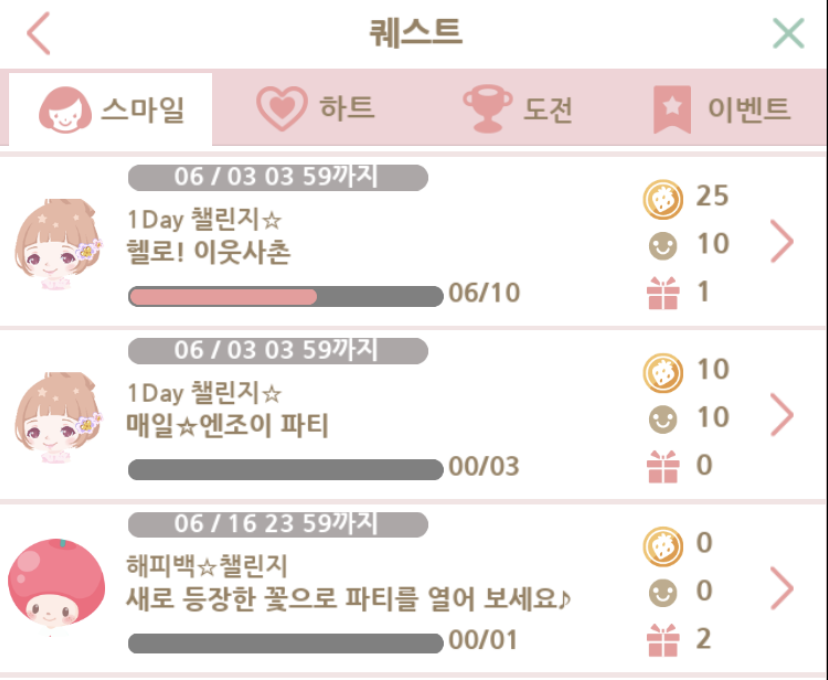Click girl avatar of 매일☆엔조이 파티 quest
828x680 pixels.
[x=58, y=418]
